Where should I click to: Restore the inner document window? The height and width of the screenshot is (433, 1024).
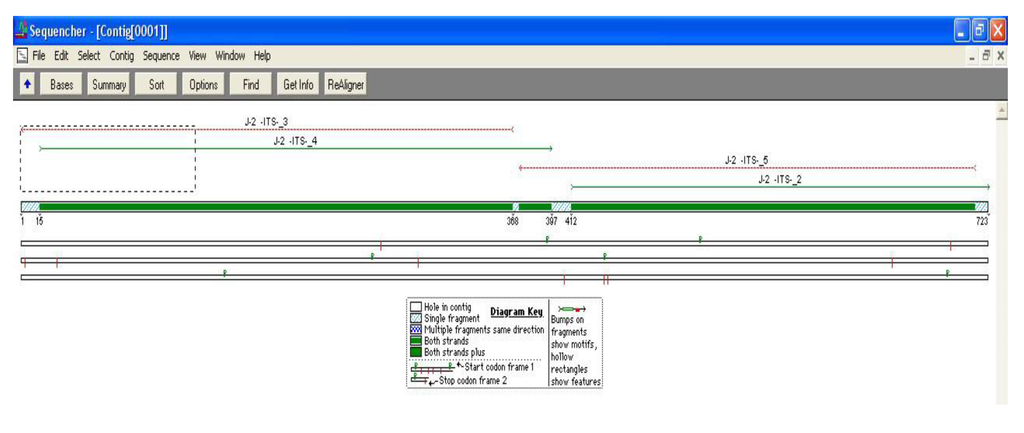point(985,56)
